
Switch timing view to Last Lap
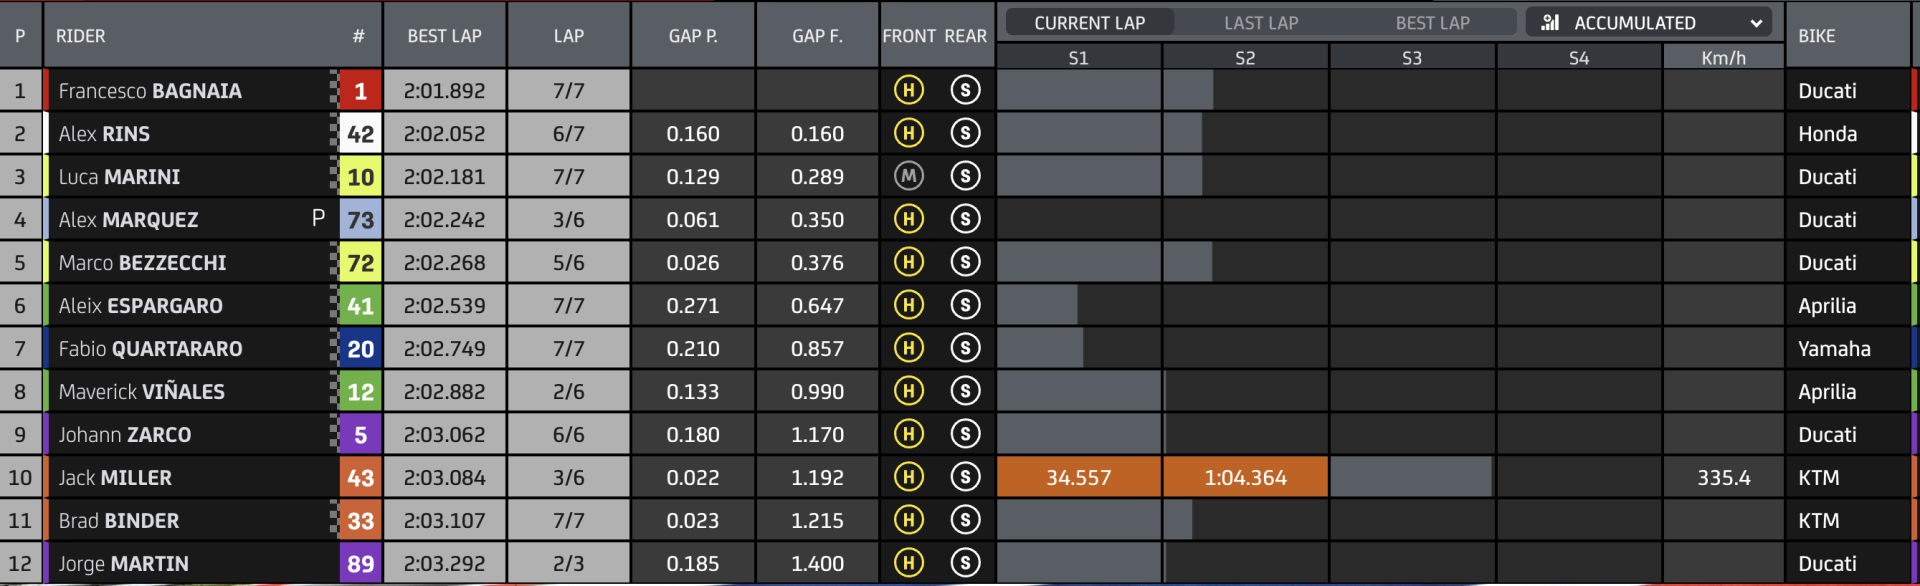(x=1261, y=22)
